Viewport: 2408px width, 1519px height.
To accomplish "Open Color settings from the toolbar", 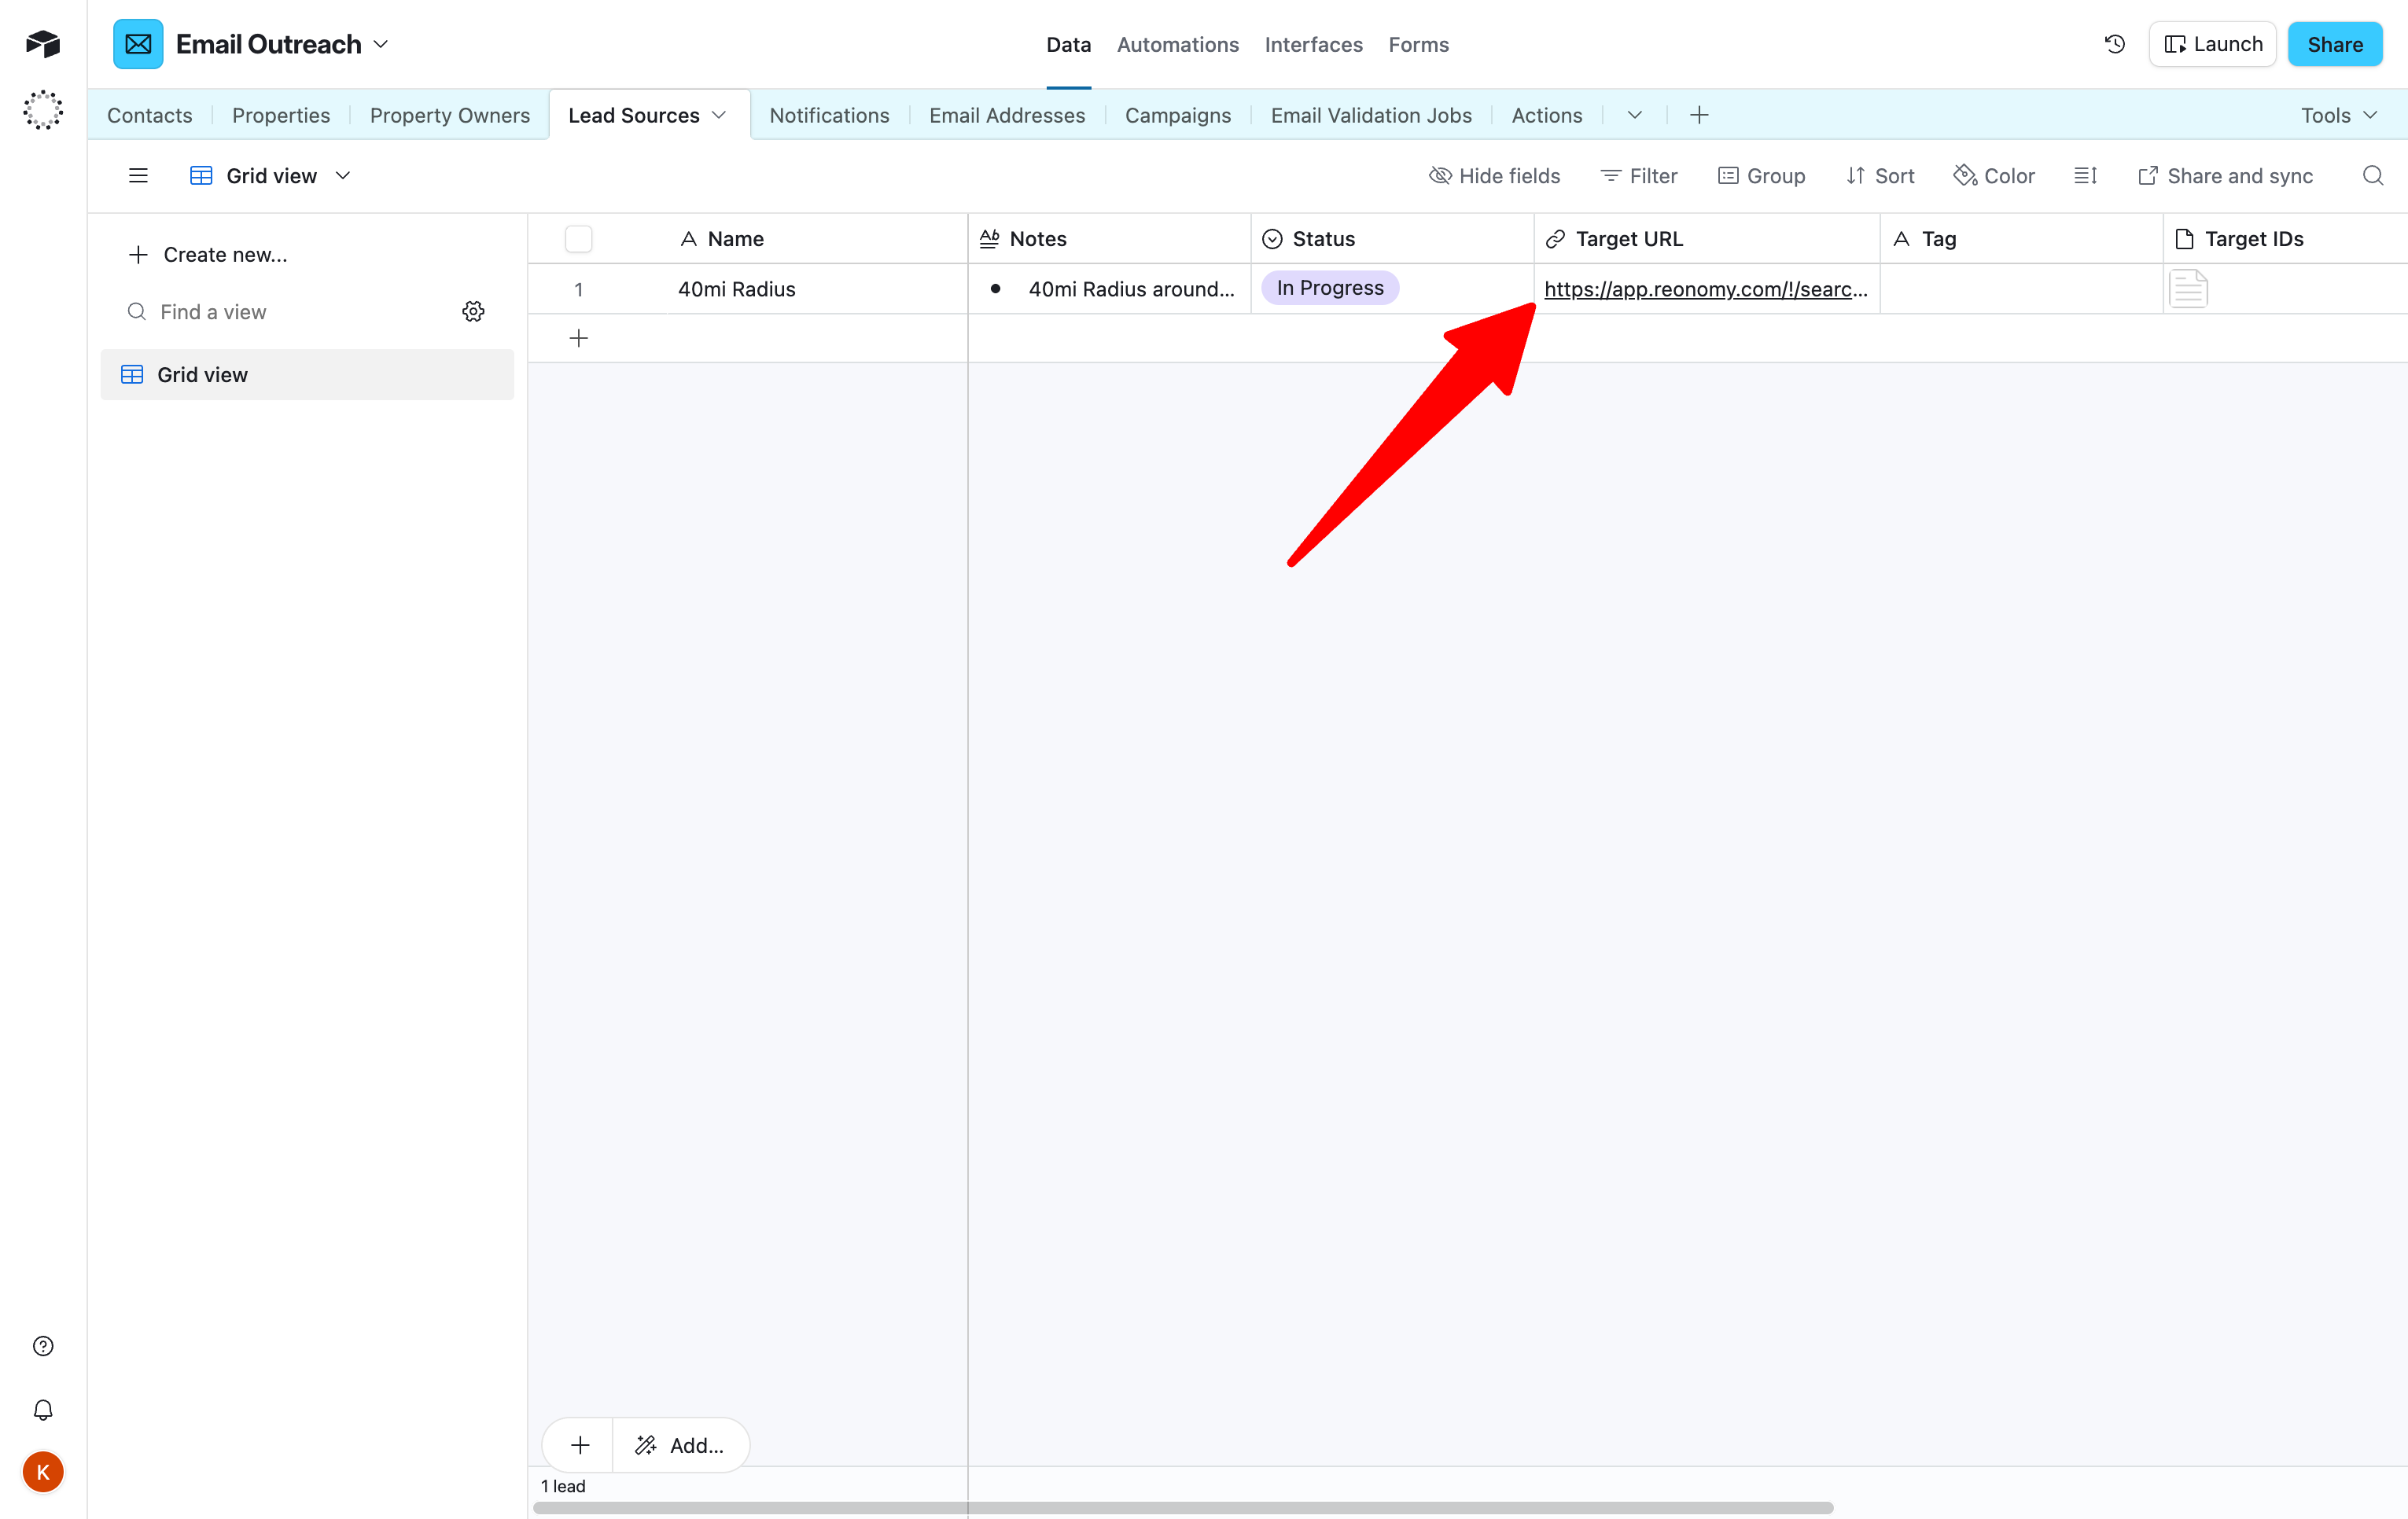I will pyautogui.click(x=1994, y=175).
